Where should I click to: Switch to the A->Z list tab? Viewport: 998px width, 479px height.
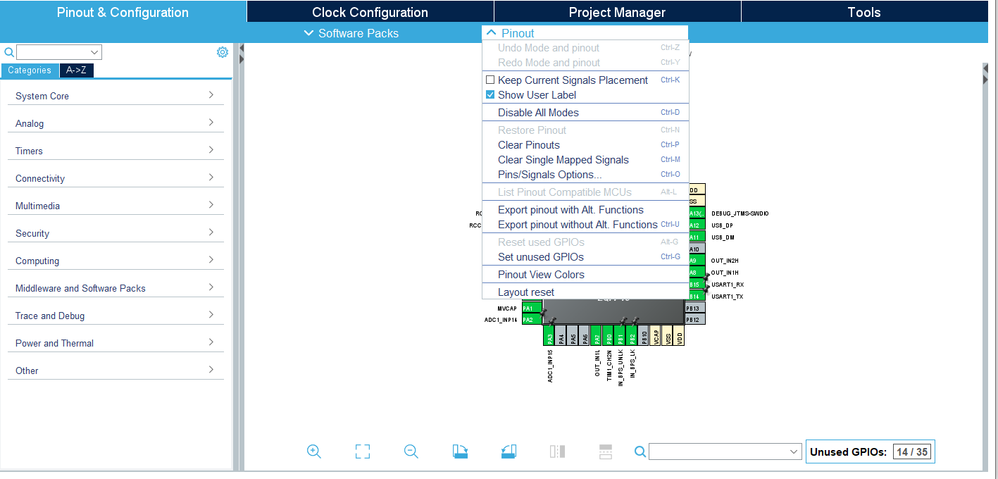(x=77, y=71)
